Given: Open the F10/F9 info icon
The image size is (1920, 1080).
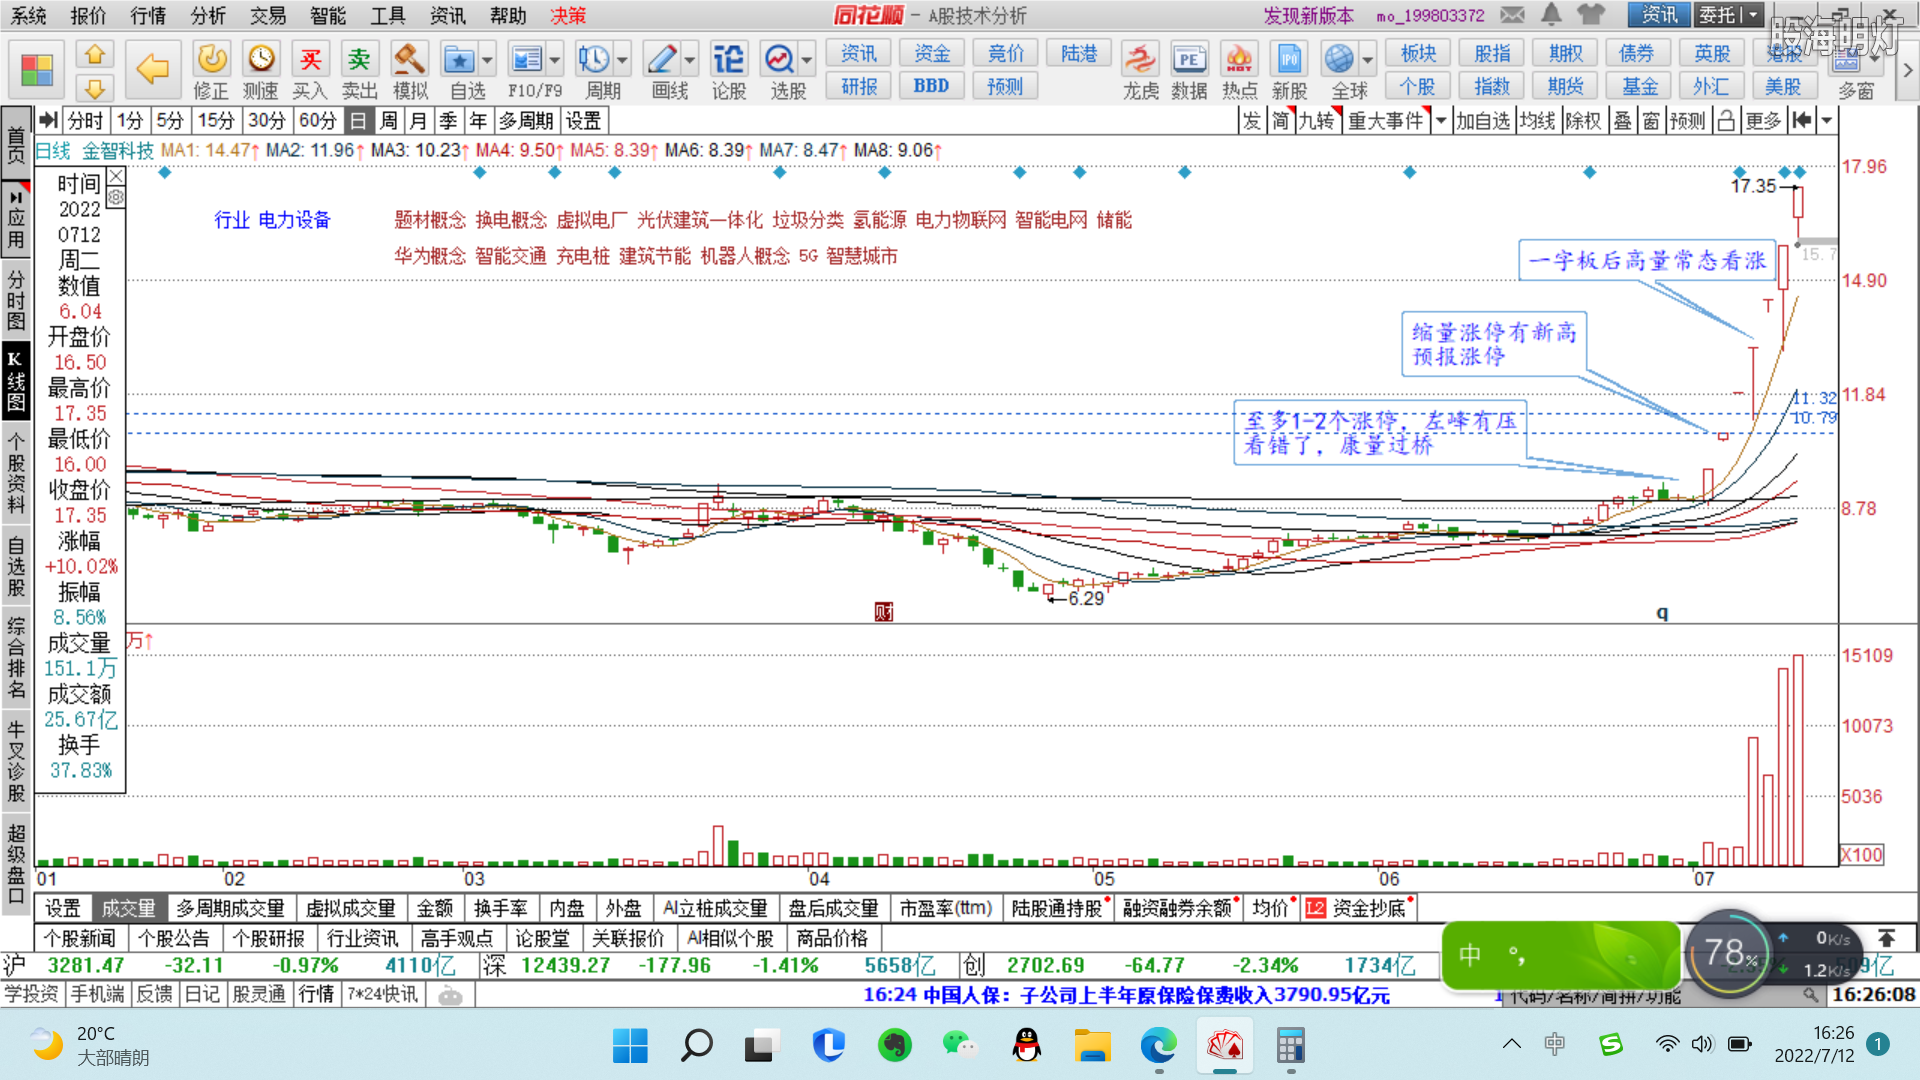Looking at the screenshot, I should [526, 59].
